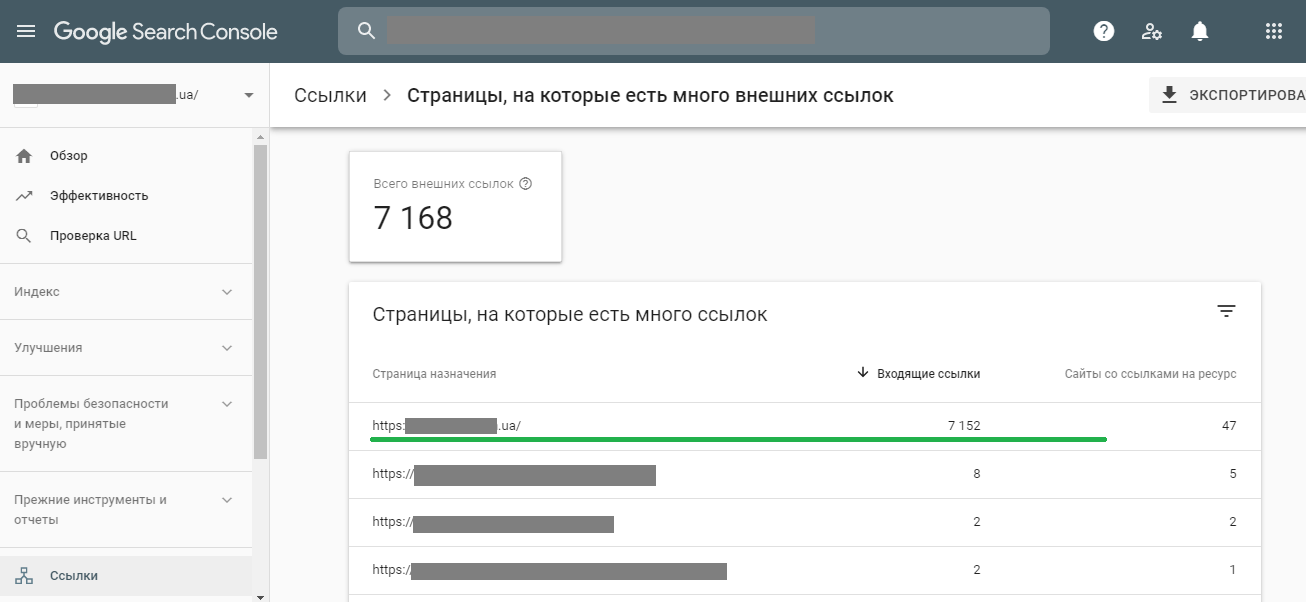Click the search magnifier icon in top bar
Viewport: 1306px width, 602px height.
point(366,31)
